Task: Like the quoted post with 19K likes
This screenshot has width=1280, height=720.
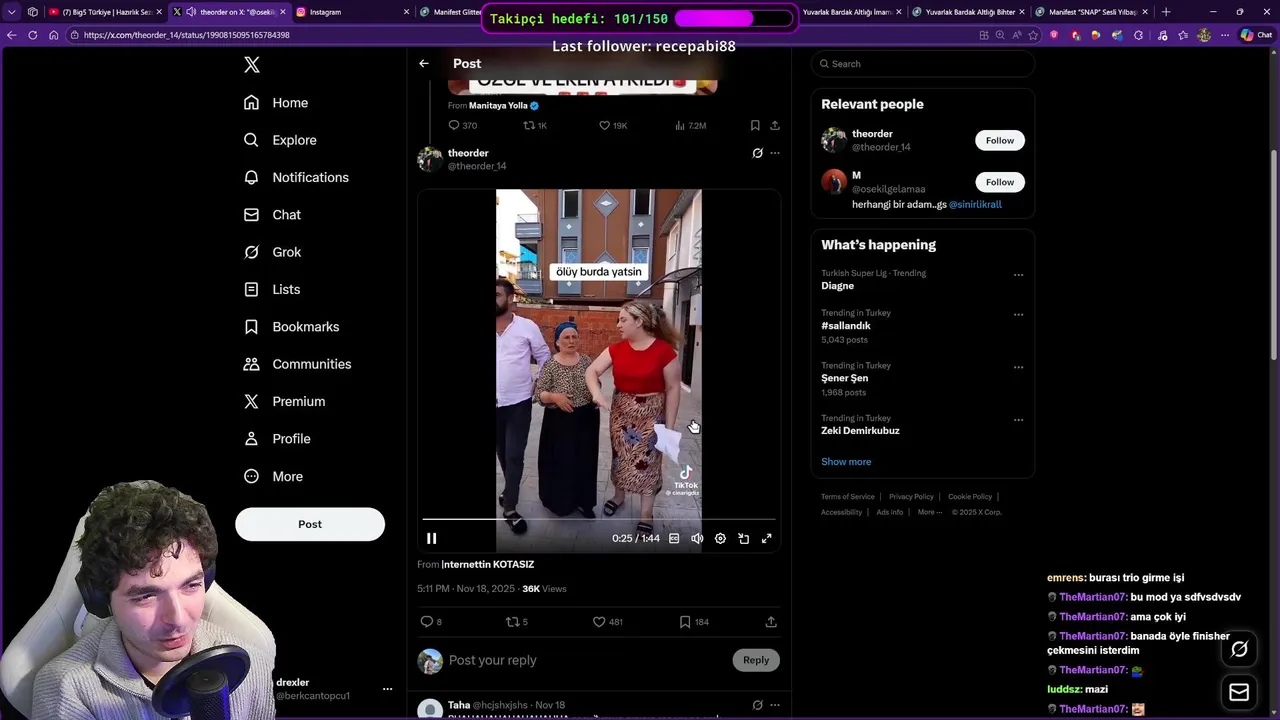Action: 604,125
